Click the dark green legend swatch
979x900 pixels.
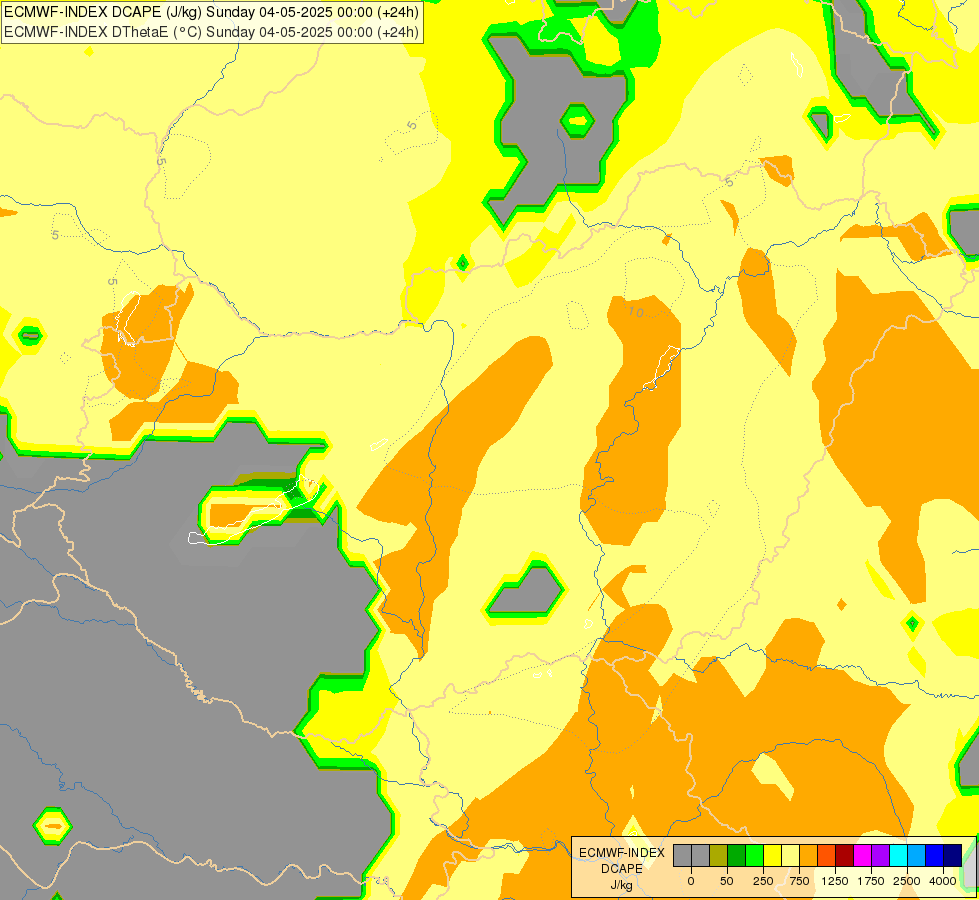coord(737,856)
